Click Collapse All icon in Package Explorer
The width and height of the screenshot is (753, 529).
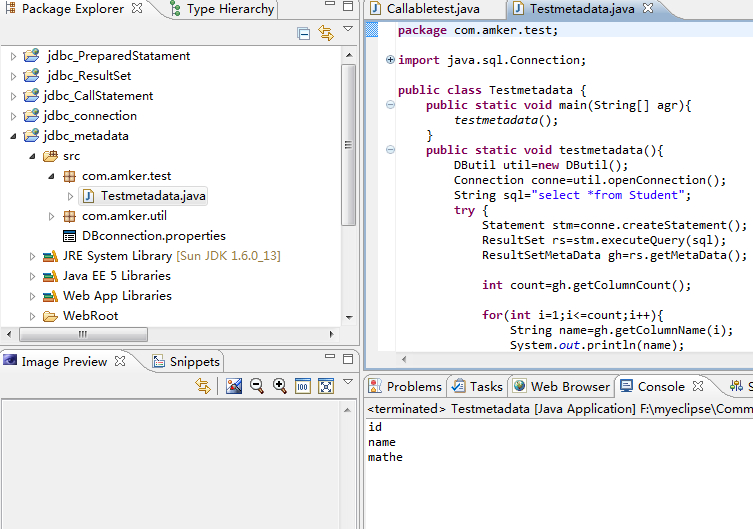[304, 34]
